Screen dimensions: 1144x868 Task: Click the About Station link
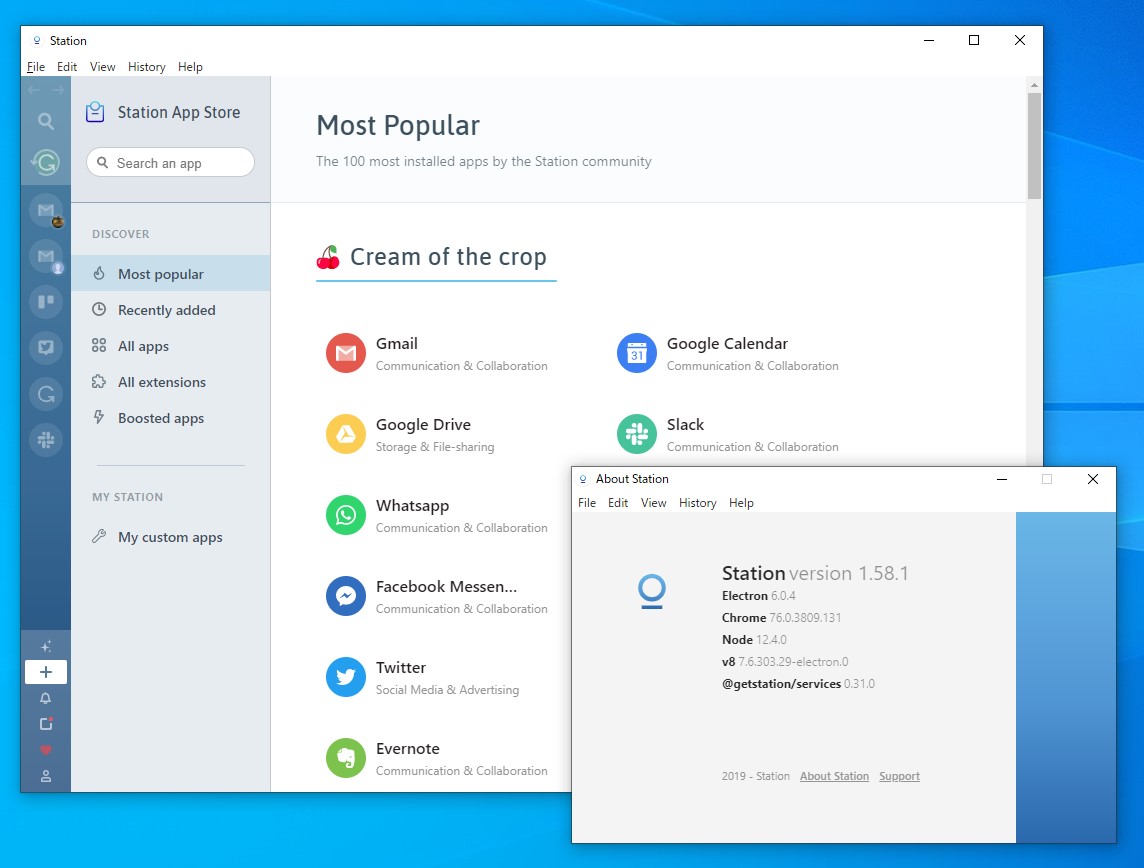(x=834, y=776)
